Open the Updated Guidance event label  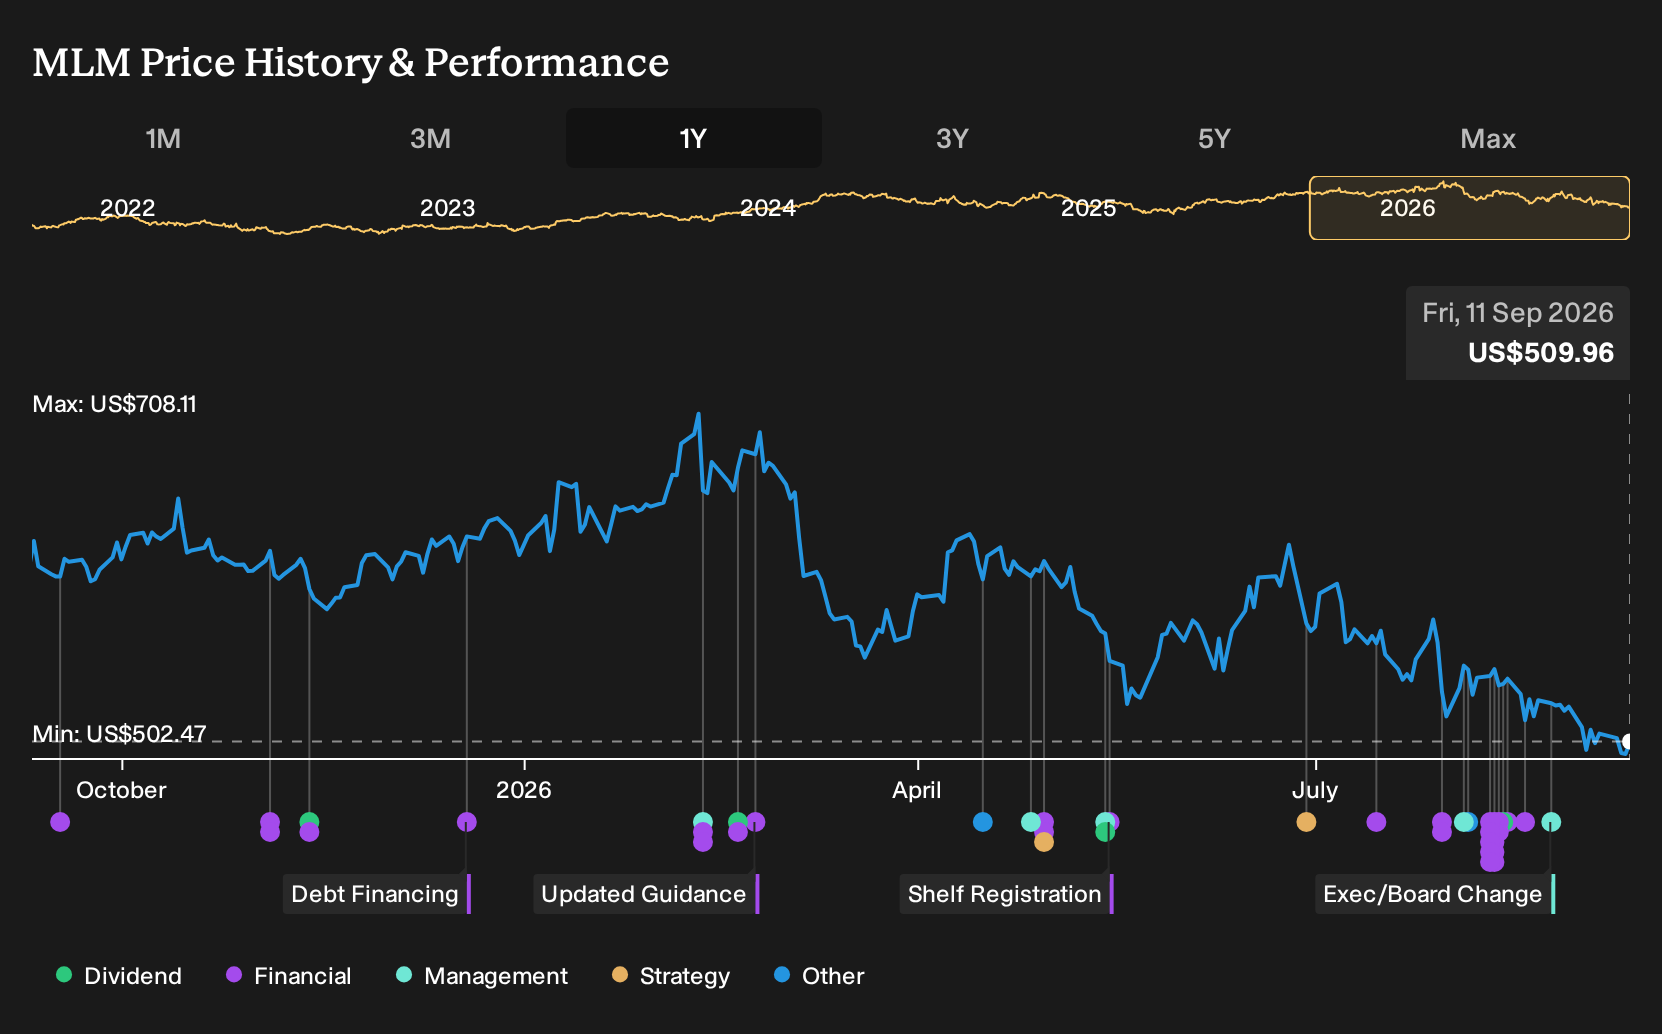(646, 894)
